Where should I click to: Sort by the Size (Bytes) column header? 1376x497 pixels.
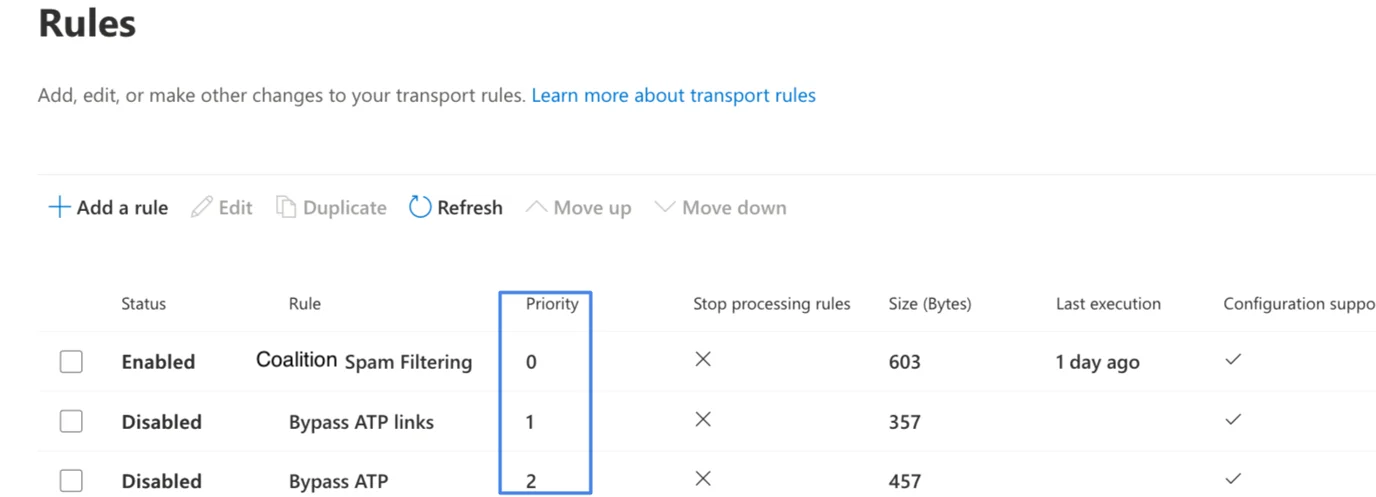[930, 303]
